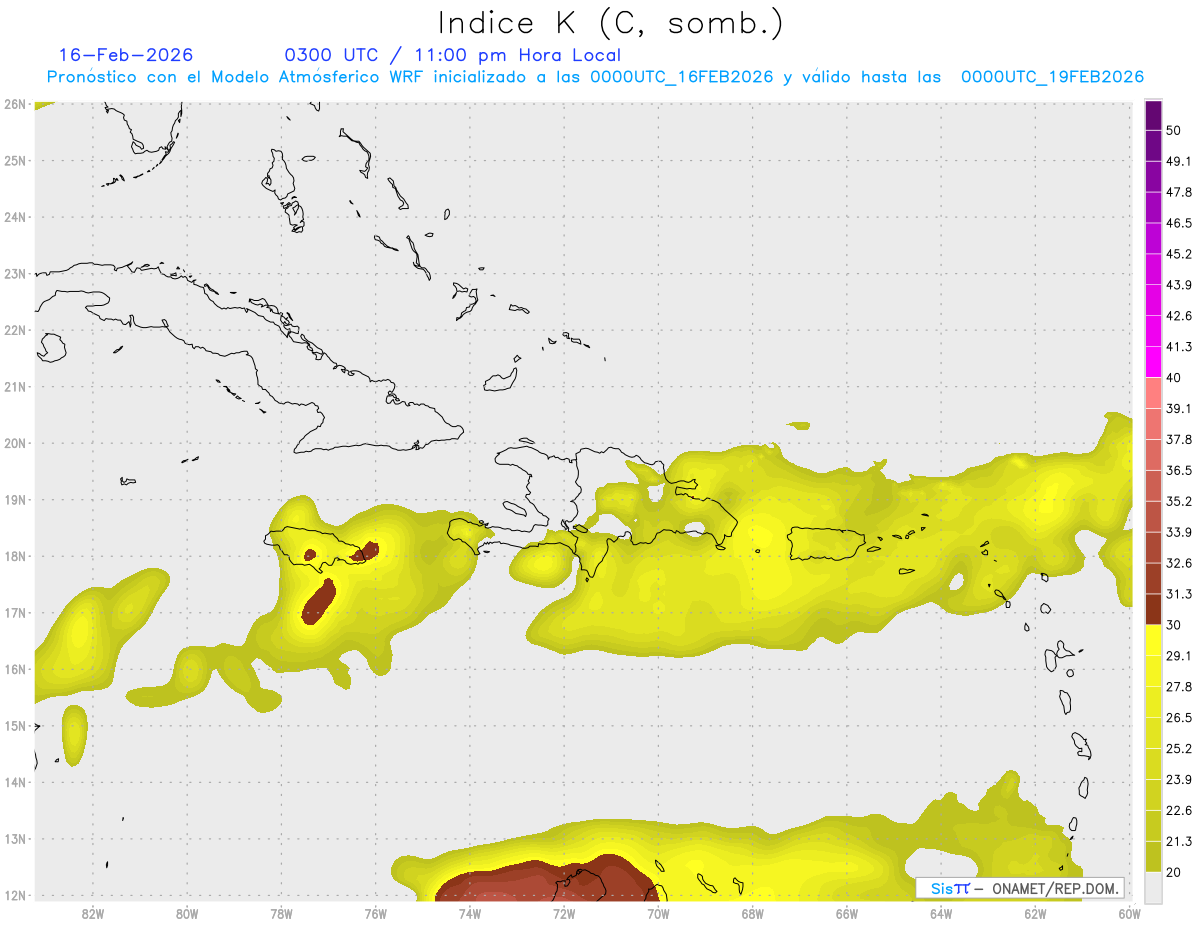Click the colorbar value '40'
The image size is (1200, 927).
click(1173, 377)
